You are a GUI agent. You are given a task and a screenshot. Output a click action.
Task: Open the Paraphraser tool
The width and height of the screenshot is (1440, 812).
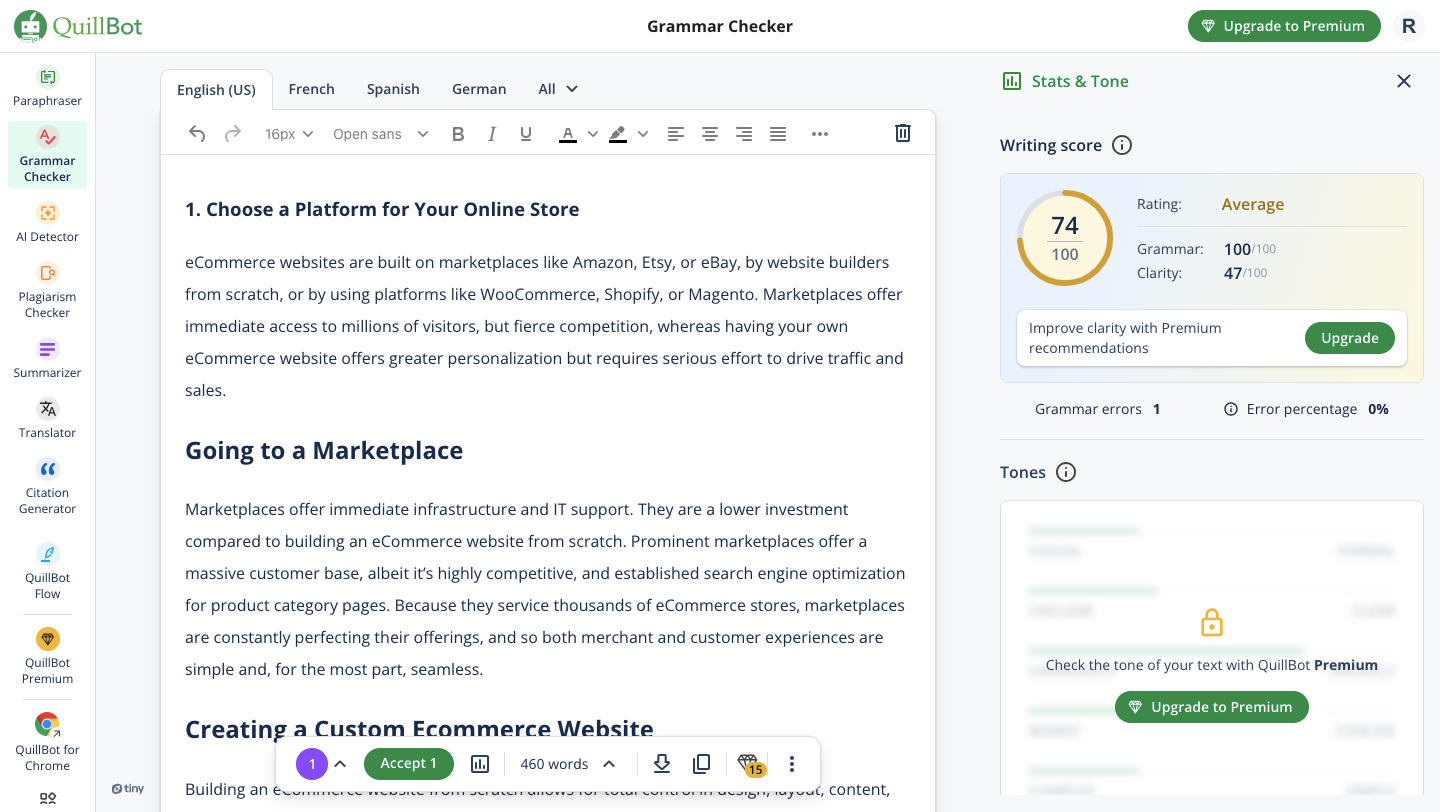click(x=47, y=87)
